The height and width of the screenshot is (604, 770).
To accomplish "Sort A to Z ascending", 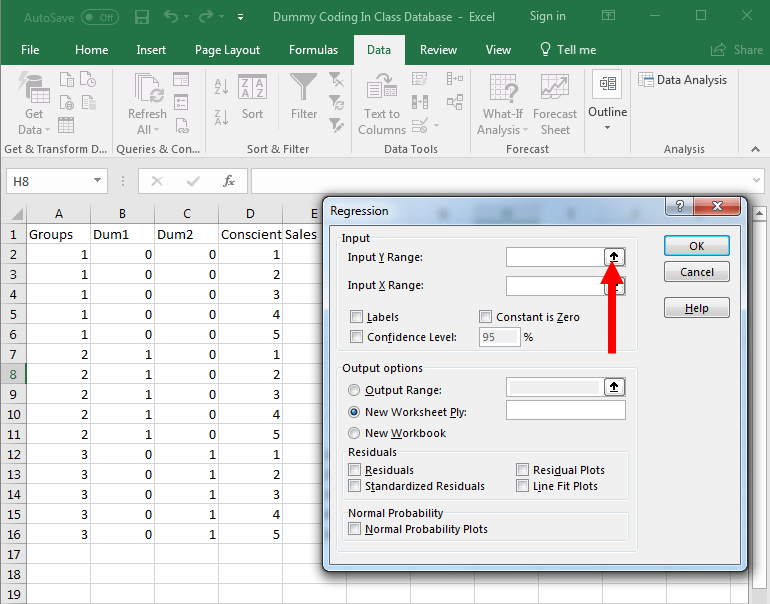I will 221,86.
